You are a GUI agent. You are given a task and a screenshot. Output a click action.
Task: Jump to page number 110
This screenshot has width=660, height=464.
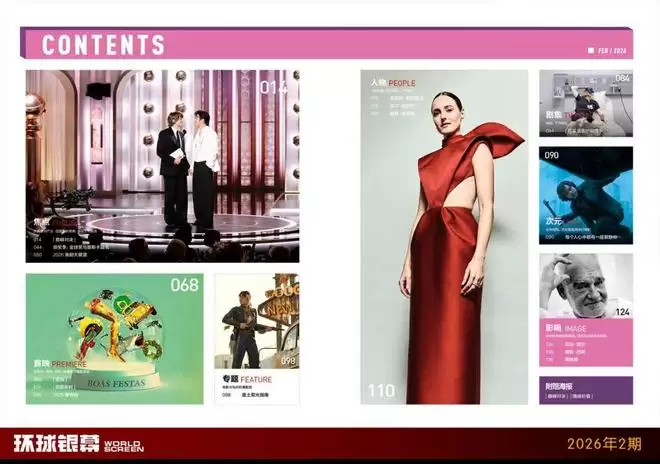coord(381,391)
